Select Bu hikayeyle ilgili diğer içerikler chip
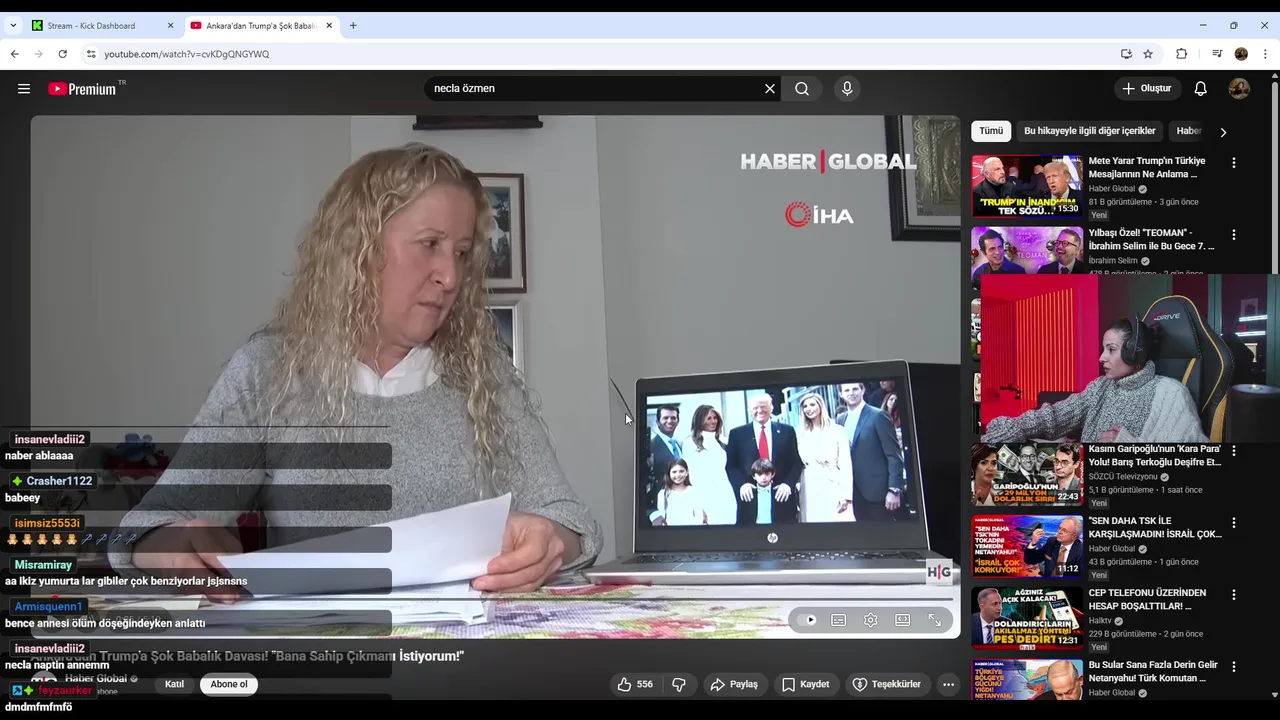The width and height of the screenshot is (1280, 720). point(1089,131)
